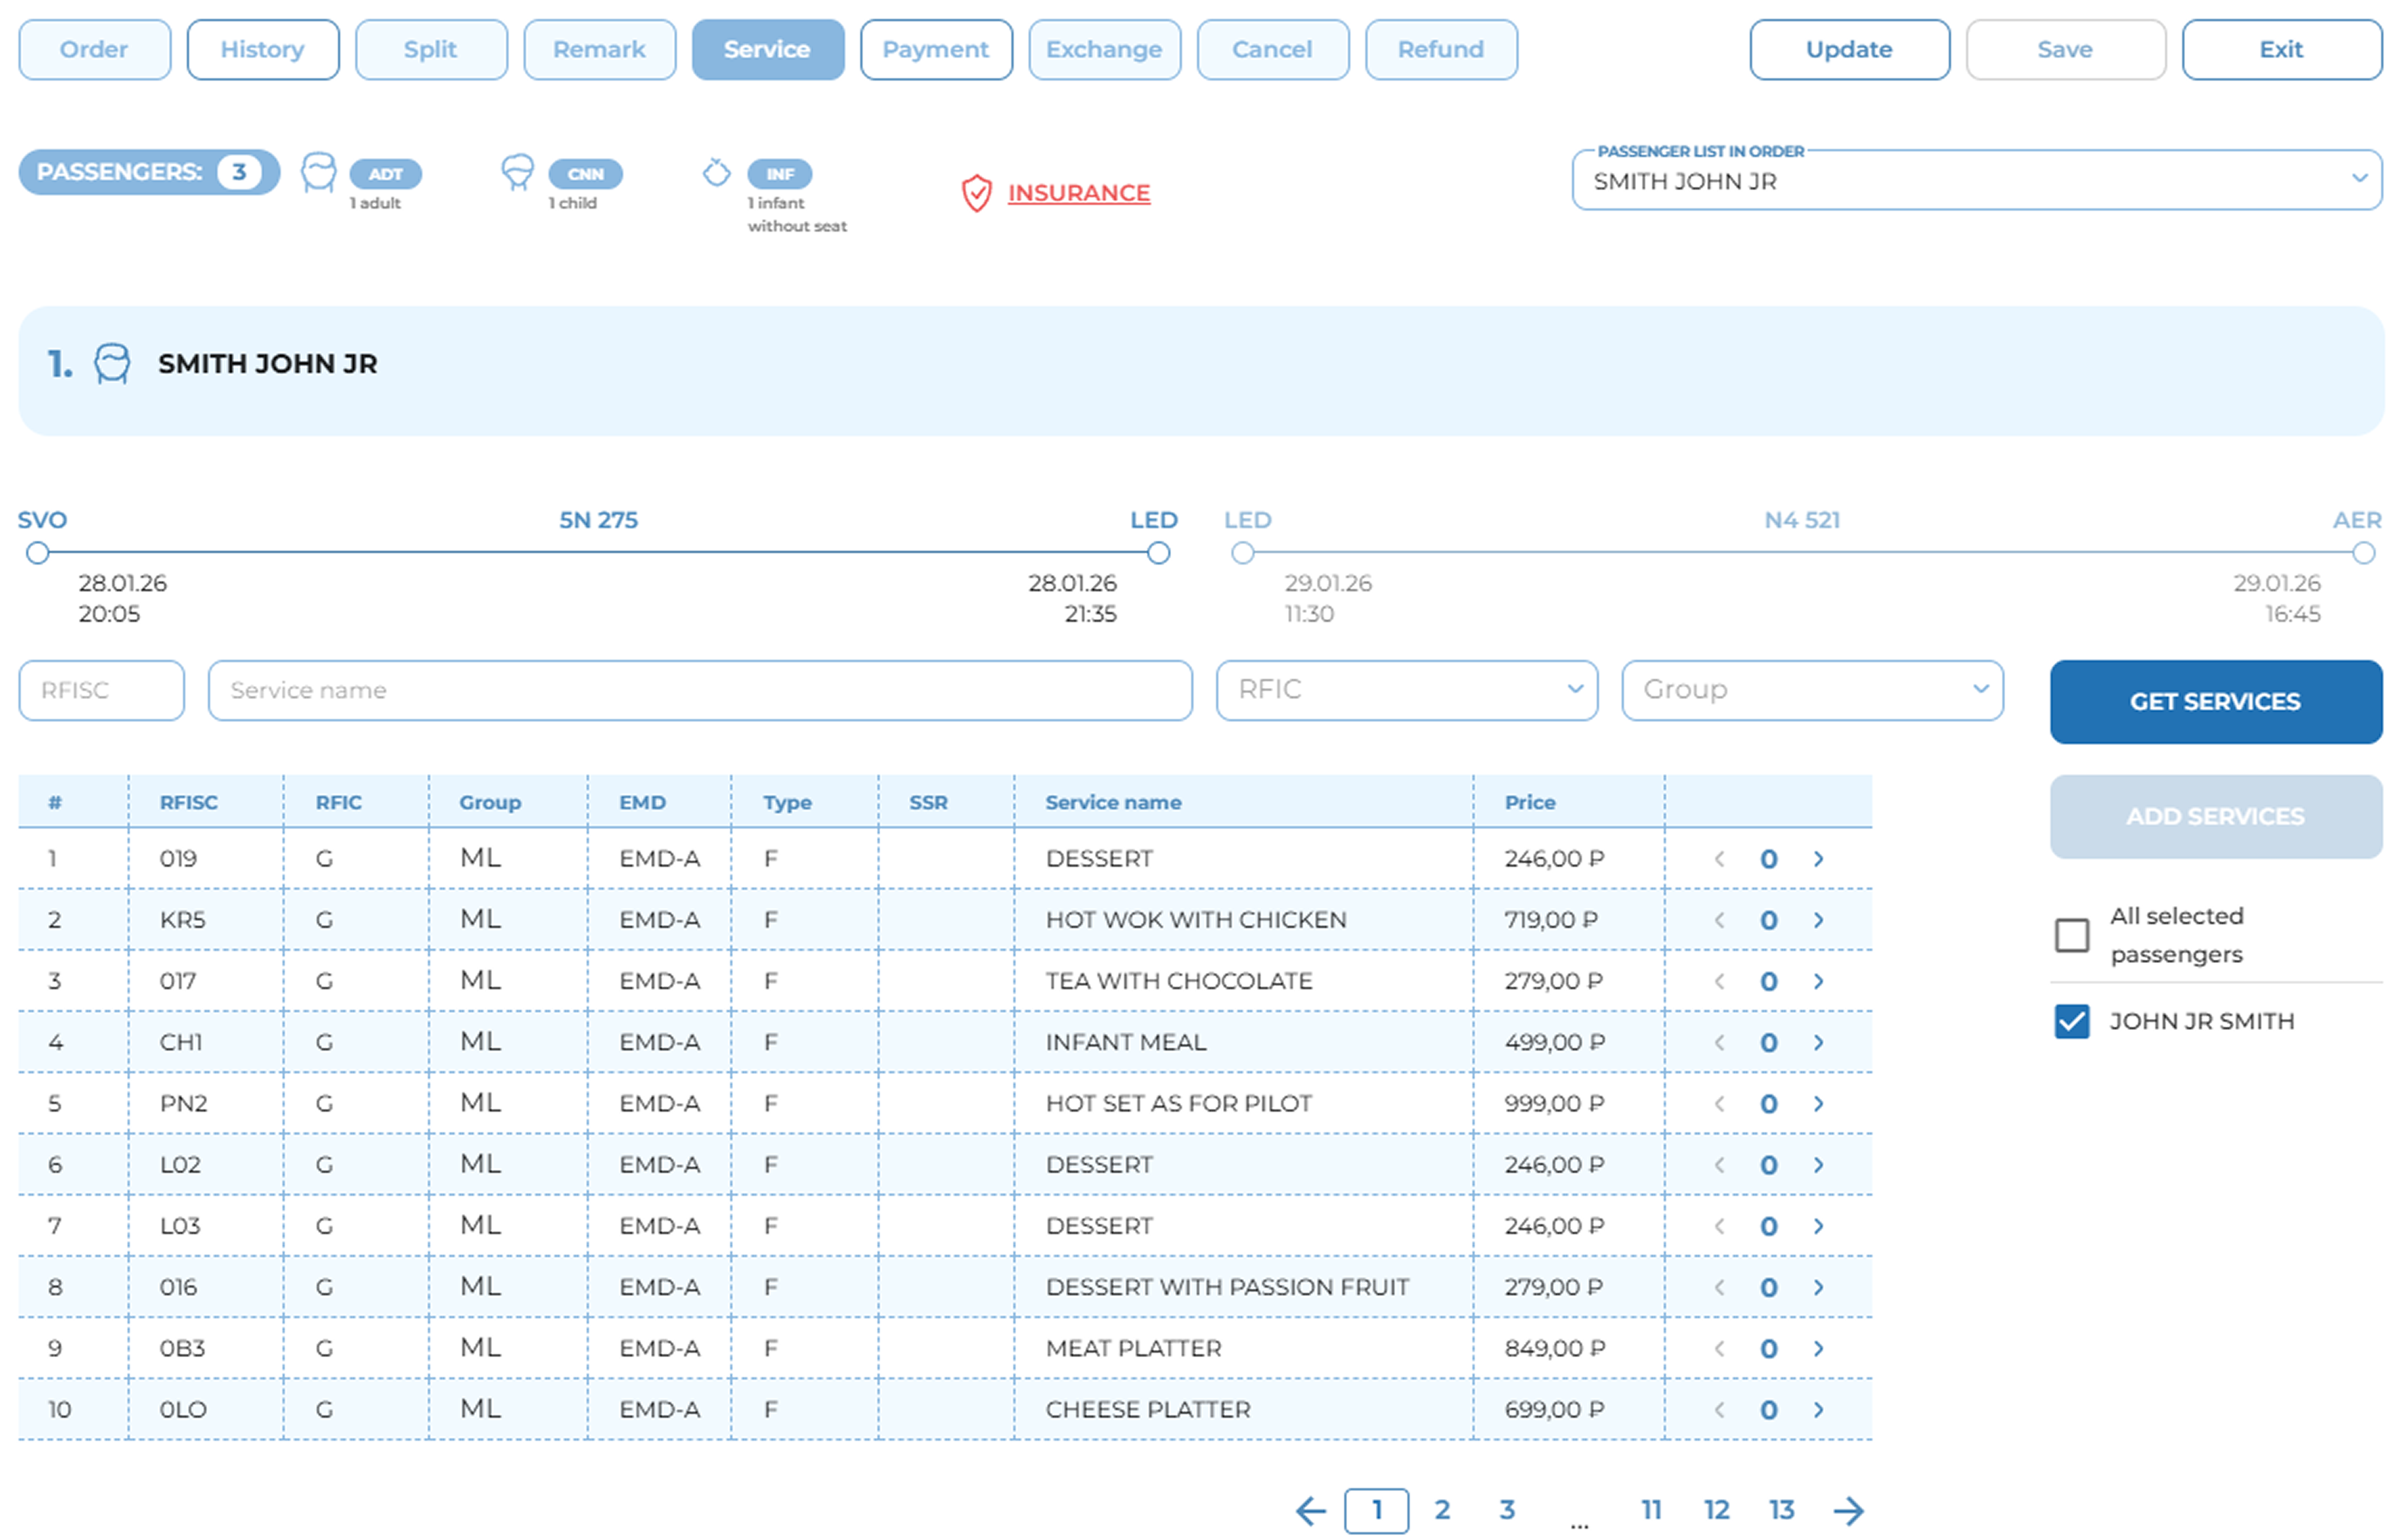Check the All selected passengers checkbox

pos(2071,935)
